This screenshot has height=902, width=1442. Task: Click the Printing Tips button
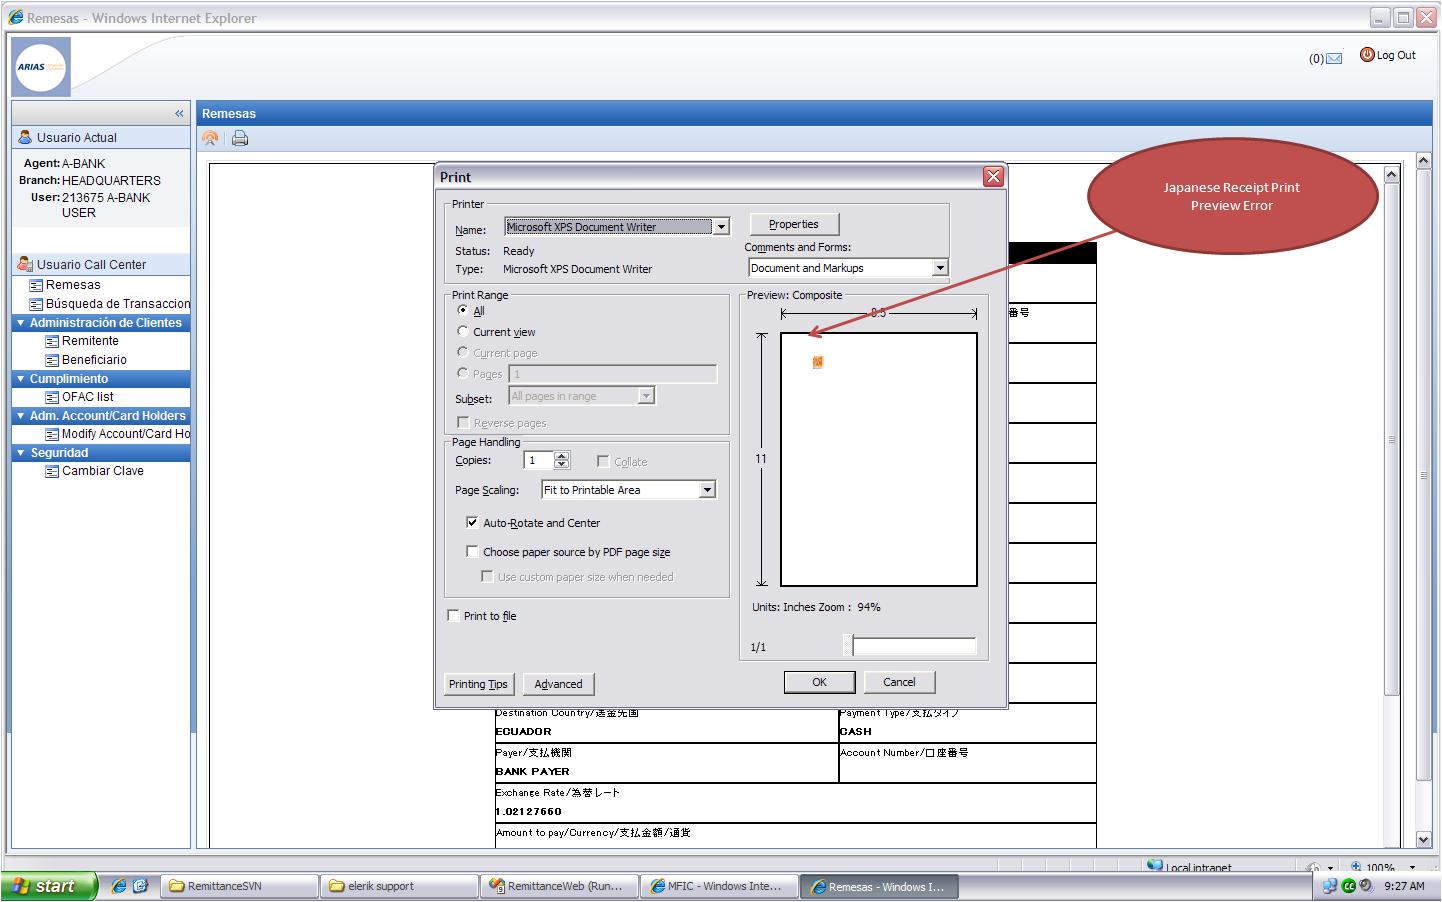click(478, 684)
